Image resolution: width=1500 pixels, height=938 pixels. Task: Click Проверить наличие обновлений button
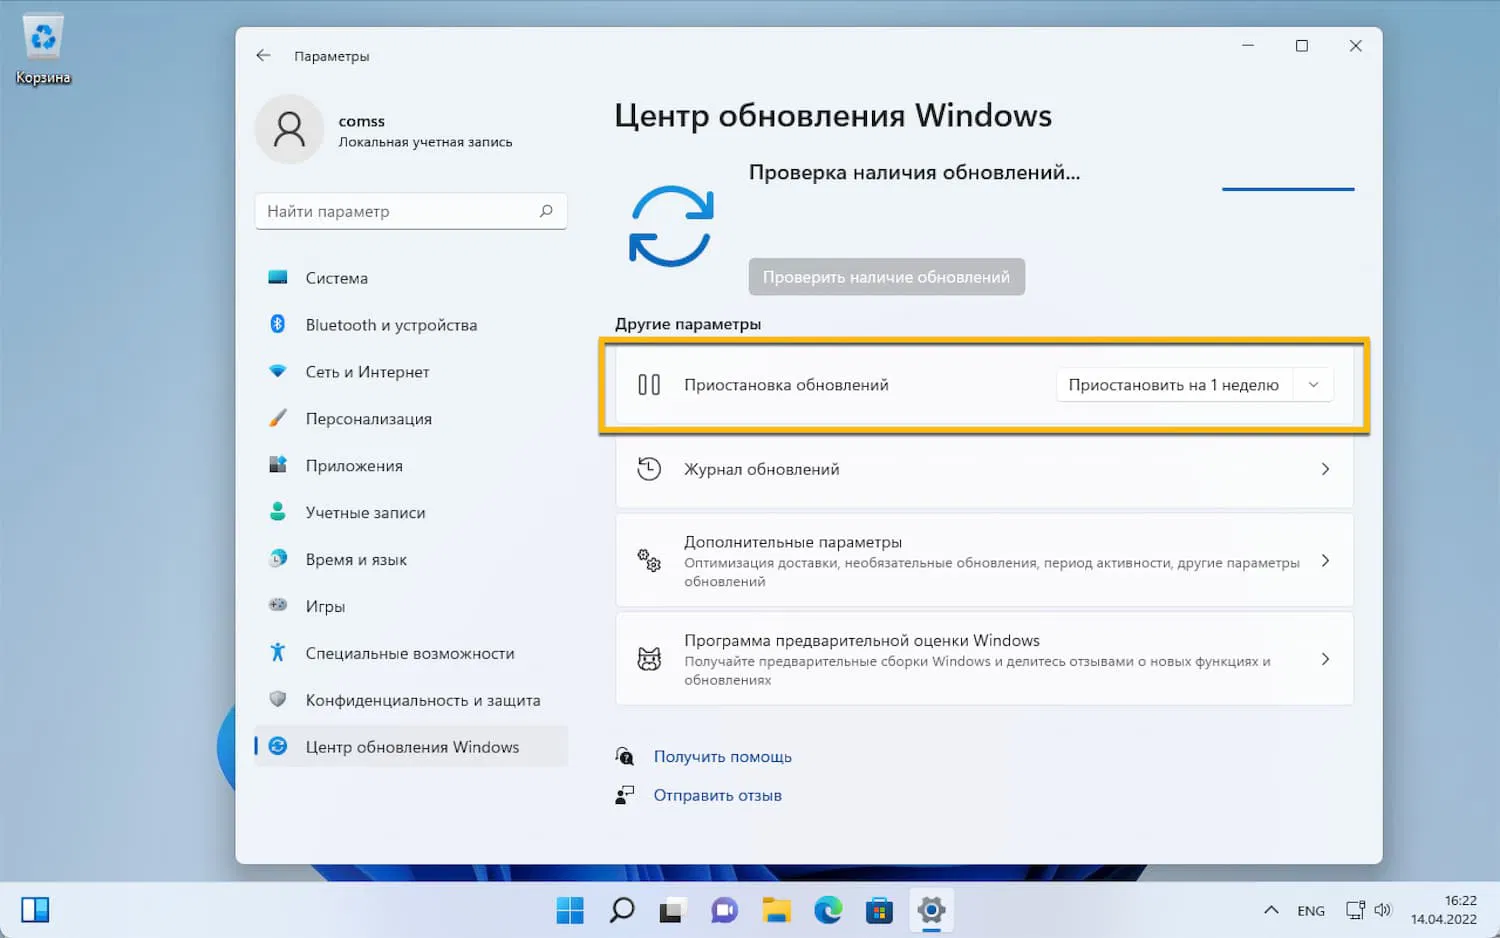click(887, 277)
